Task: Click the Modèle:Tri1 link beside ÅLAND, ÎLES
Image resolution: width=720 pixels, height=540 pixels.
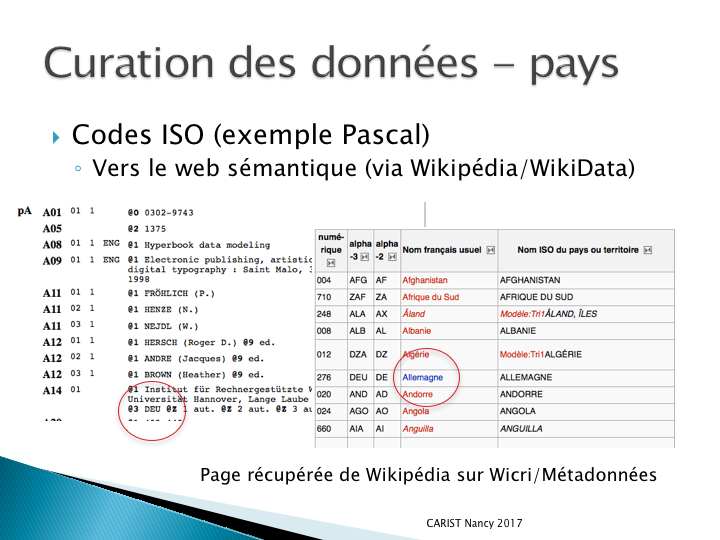Action: [x=522, y=314]
